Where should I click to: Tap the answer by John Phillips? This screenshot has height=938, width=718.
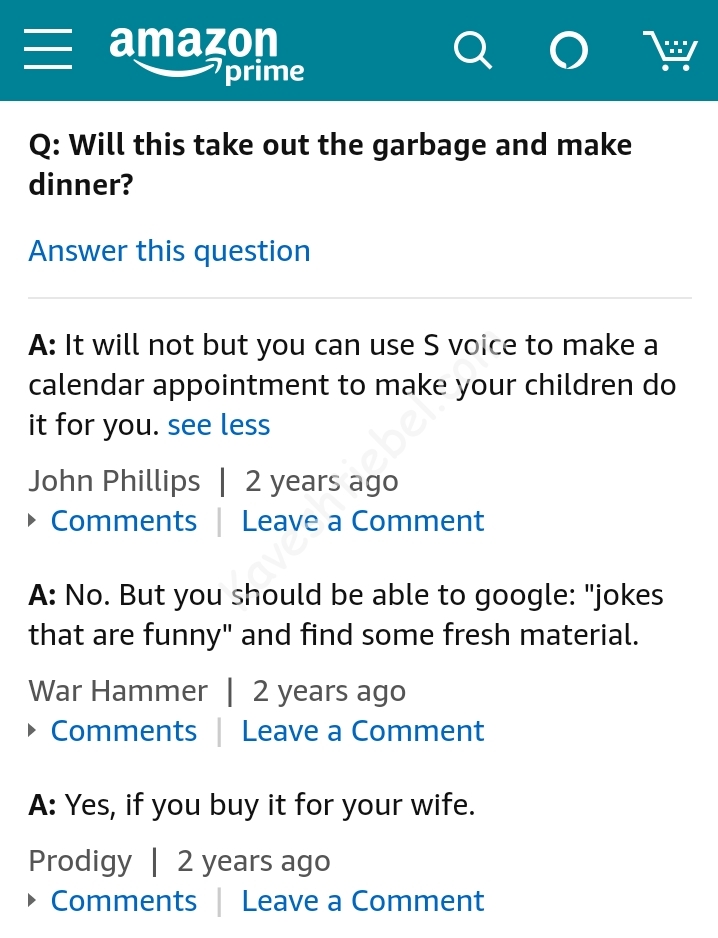[x=350, y=385]
